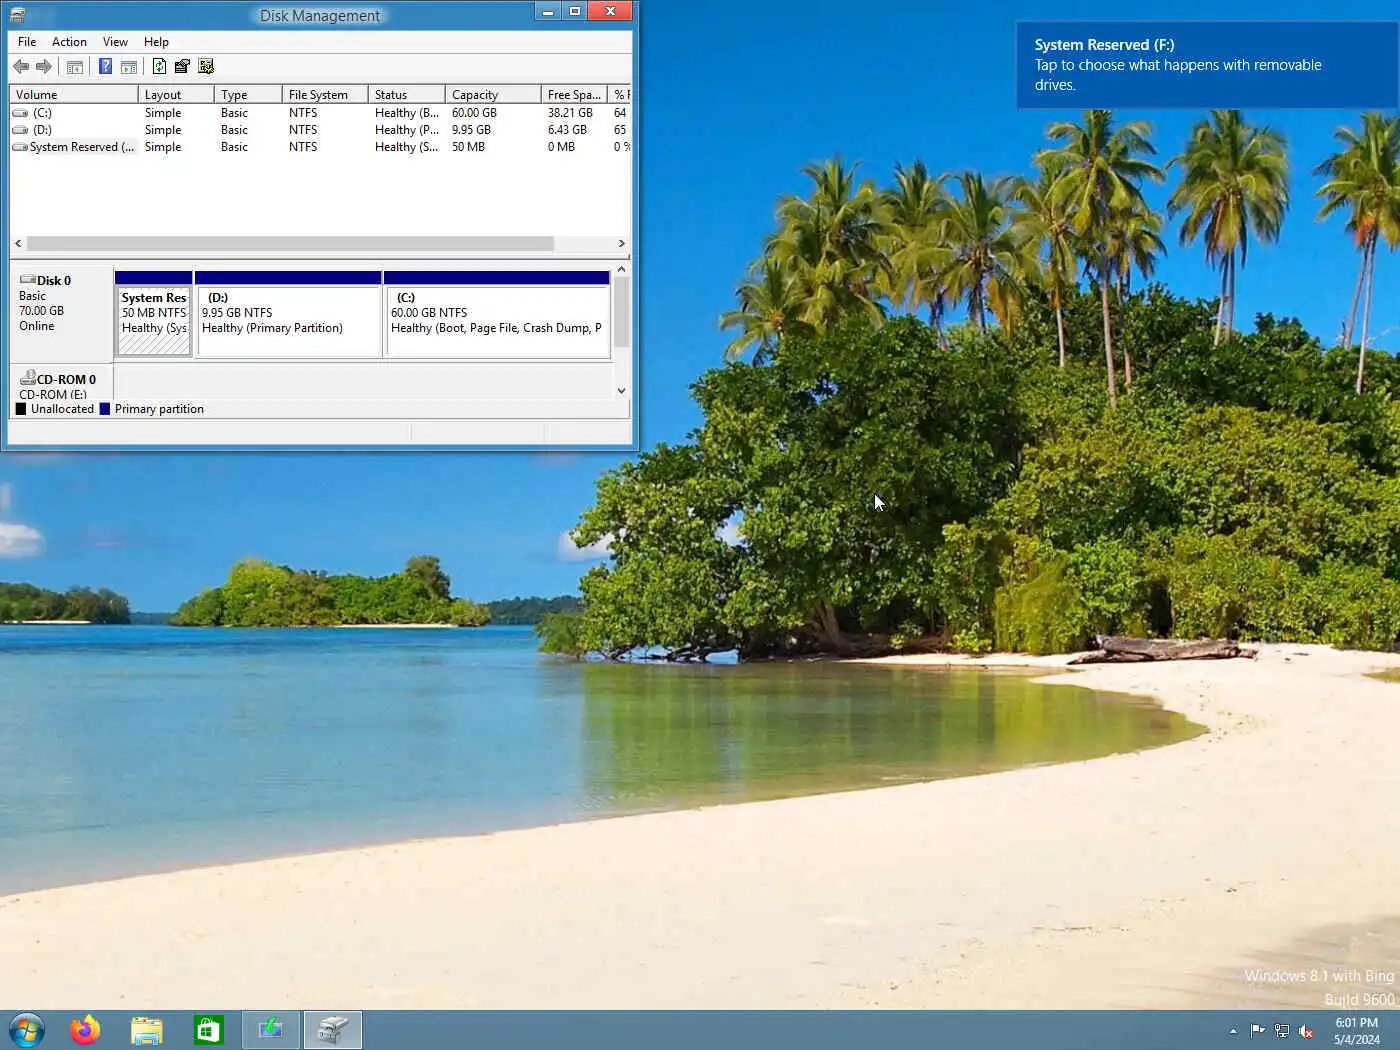This screenshot has height=1050, width=1400.
Task: Click the 38.21 GB free space cell
Action: (x=570, y=113)
